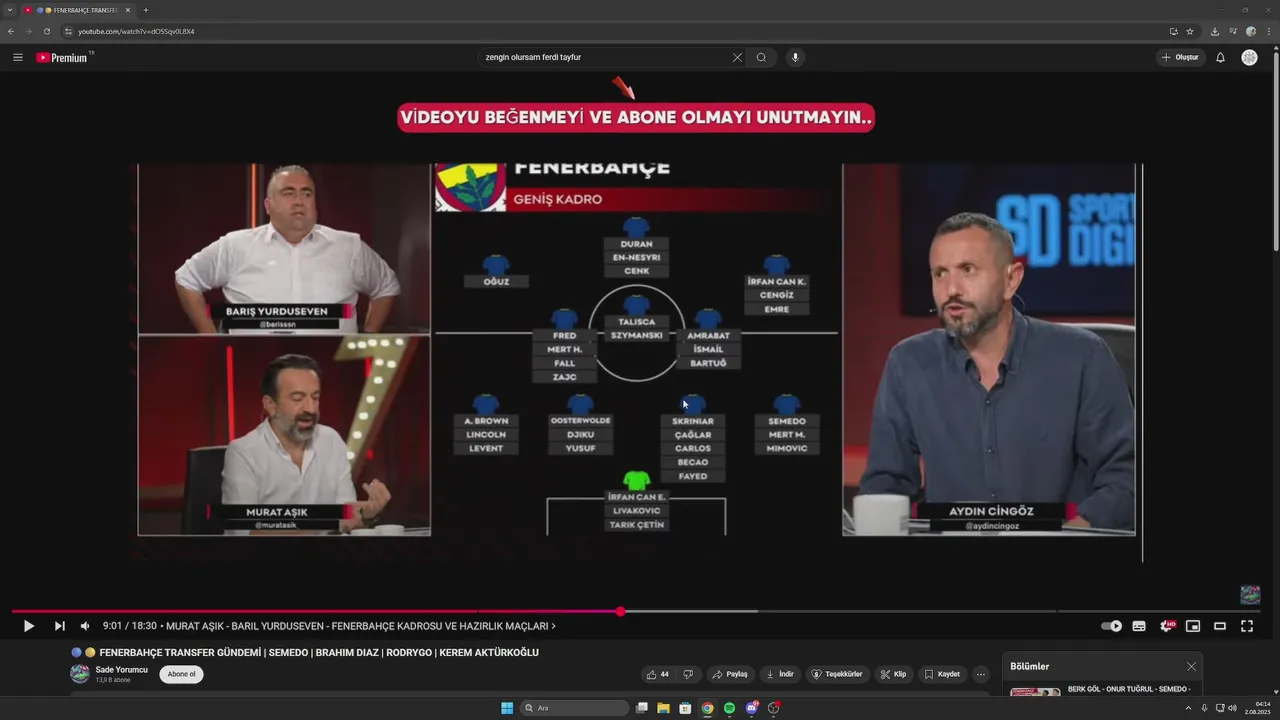Viewport: 1280px width, 720px height.
Task: Toggle the autoplay switch
Action: 1111,626
